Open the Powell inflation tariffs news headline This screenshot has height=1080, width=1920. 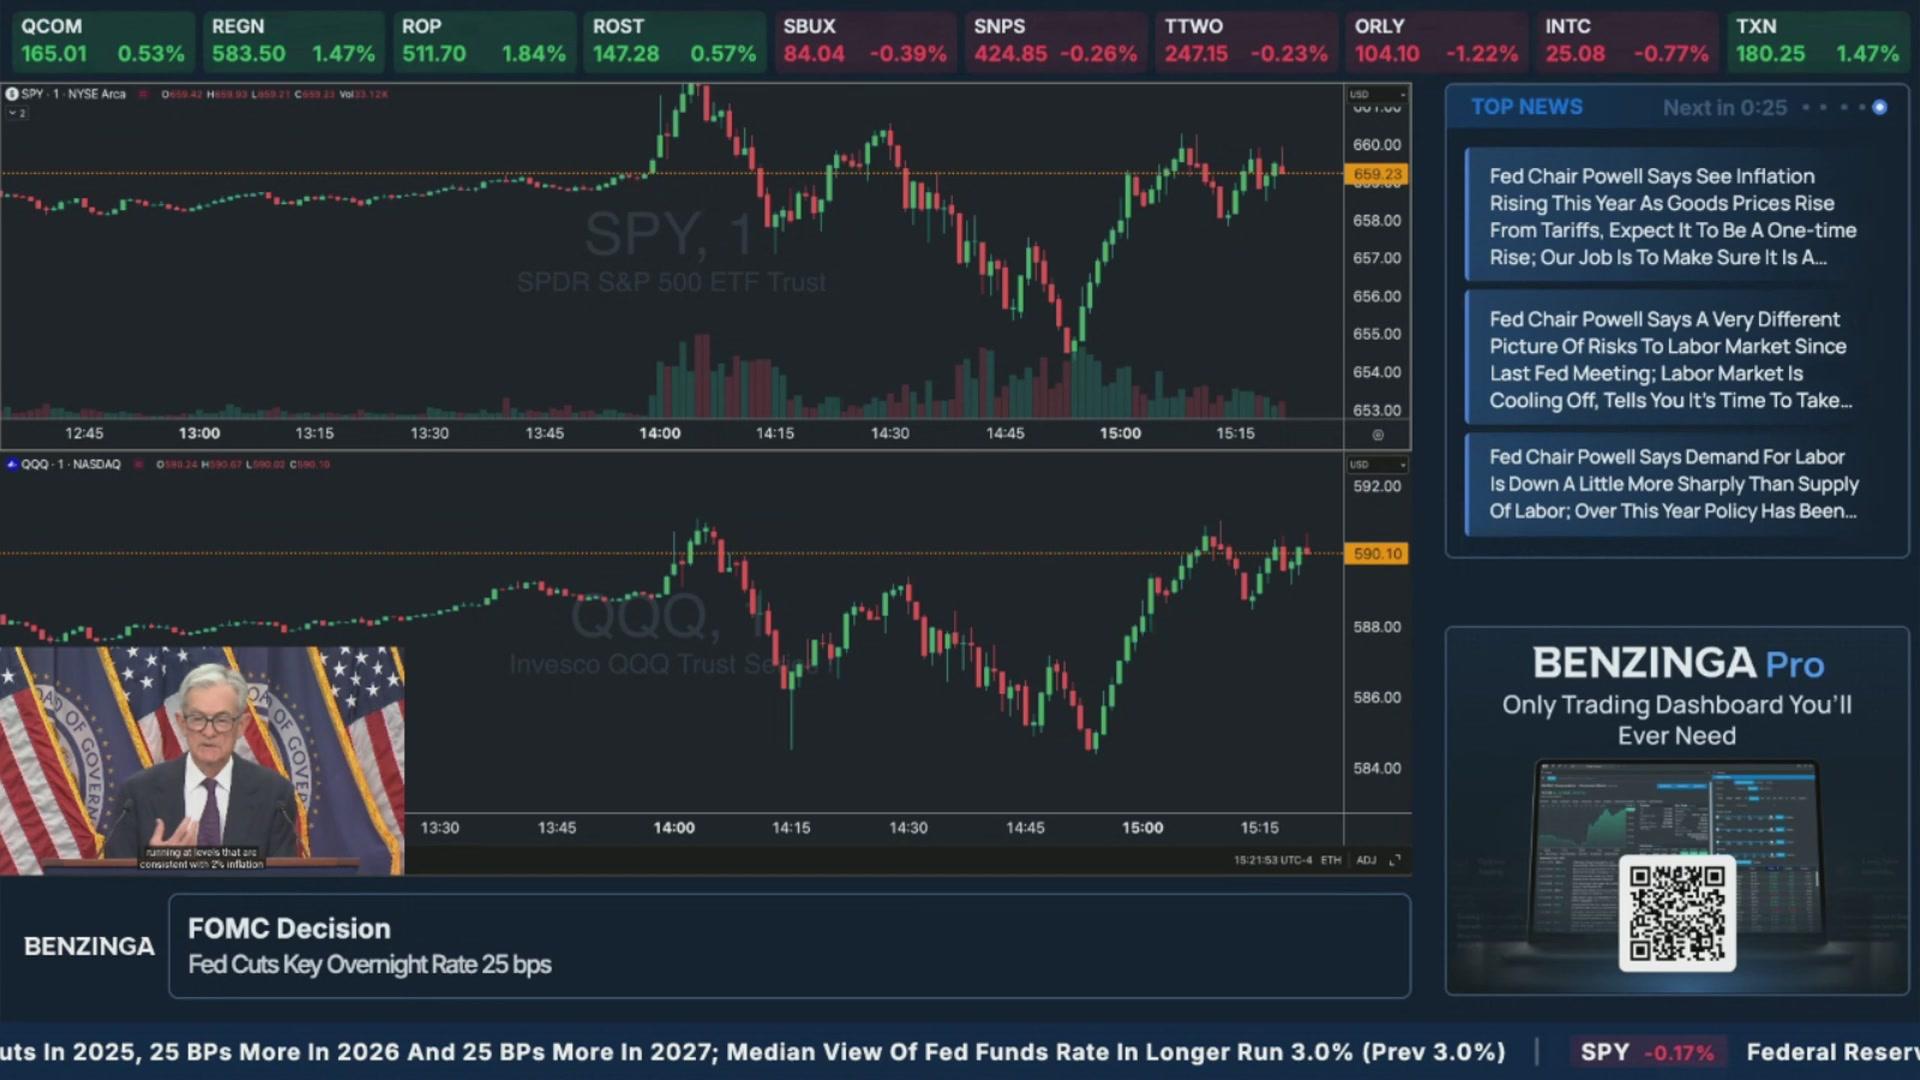[1672, 216]
